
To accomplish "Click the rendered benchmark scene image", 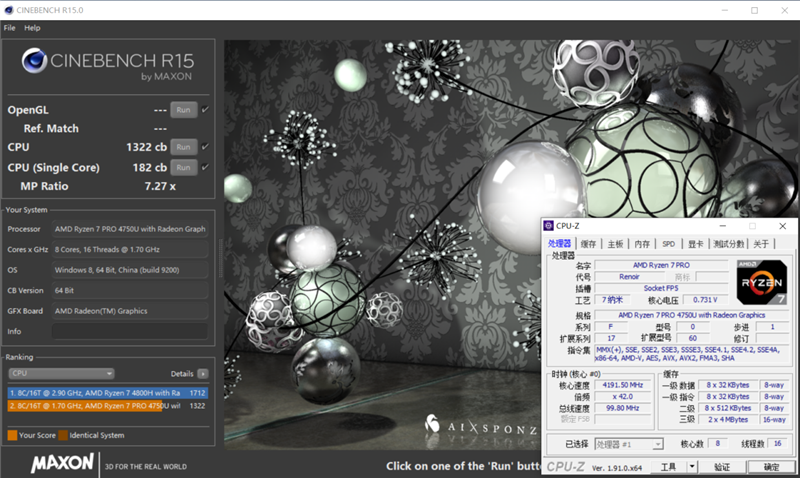I will pos(382,245).
